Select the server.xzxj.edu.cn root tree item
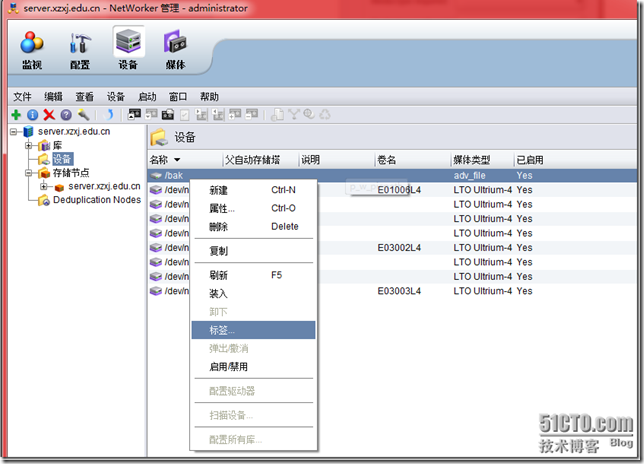The width and height of the screenshot is (644, 464). 74,131
